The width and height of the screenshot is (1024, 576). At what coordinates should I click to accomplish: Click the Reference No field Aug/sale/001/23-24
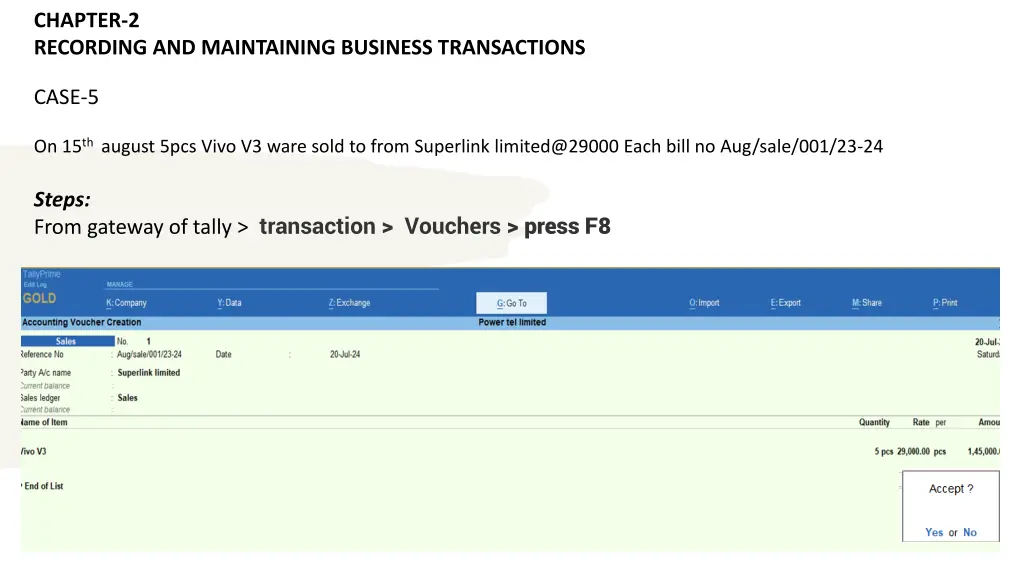[149, 355]
